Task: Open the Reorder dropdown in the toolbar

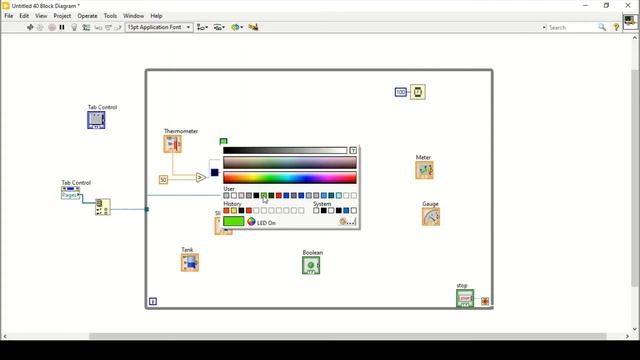Action: point(237,27)
